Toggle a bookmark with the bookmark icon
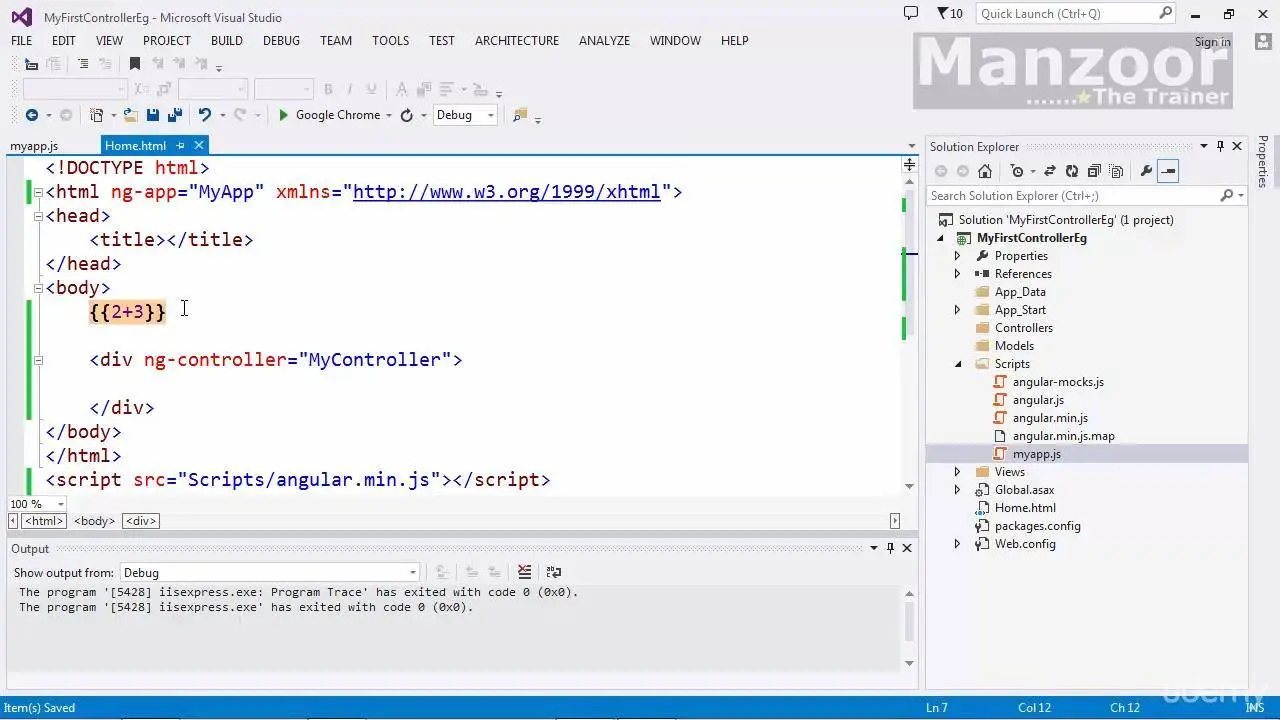Viewport: 1280px width, 720px height. [135, 64]
